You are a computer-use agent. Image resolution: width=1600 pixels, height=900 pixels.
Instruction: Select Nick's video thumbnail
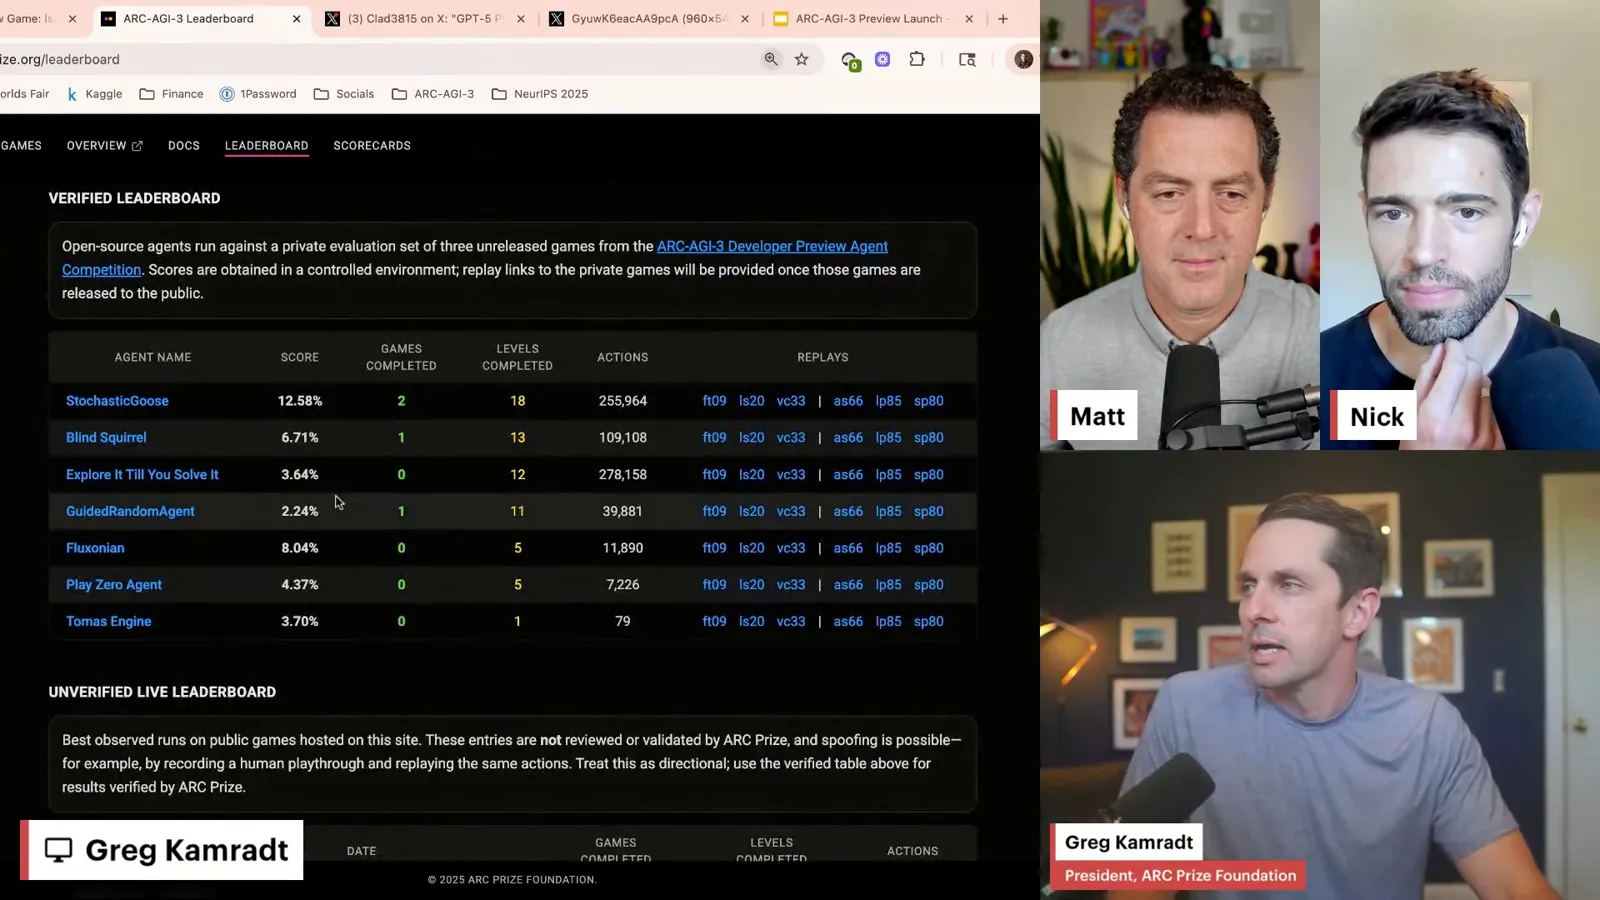(1460, 225)
